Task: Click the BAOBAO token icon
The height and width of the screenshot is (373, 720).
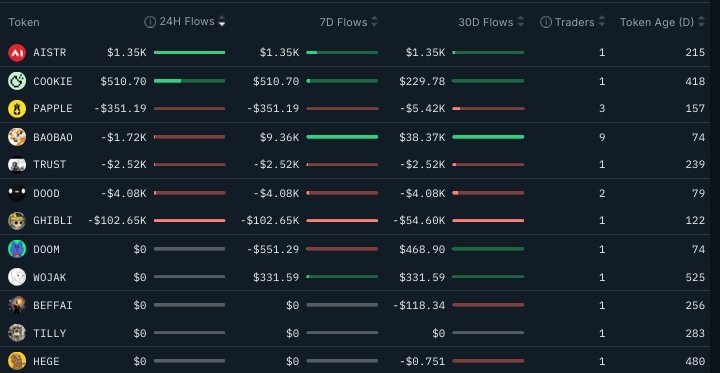Action: pyautogui.click(x=17, y=137)
